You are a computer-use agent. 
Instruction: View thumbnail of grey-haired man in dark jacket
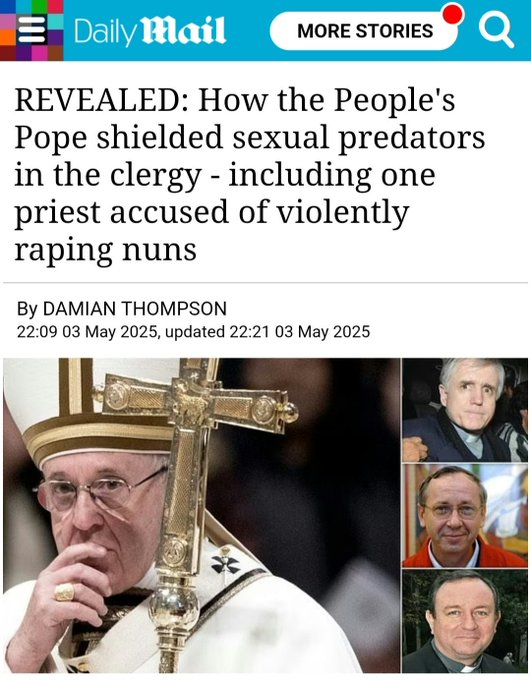(465, 410)
